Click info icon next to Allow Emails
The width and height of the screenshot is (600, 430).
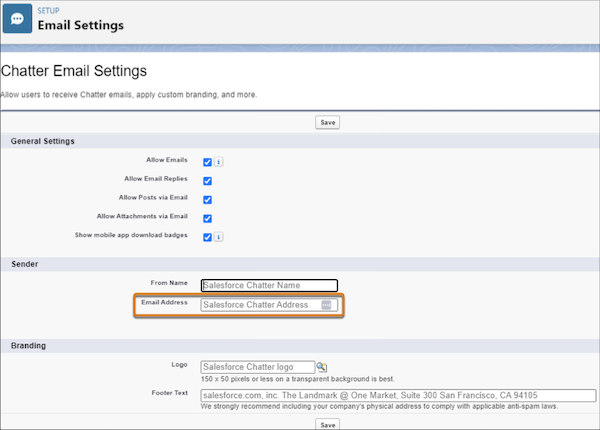click(x=219, y=162)
